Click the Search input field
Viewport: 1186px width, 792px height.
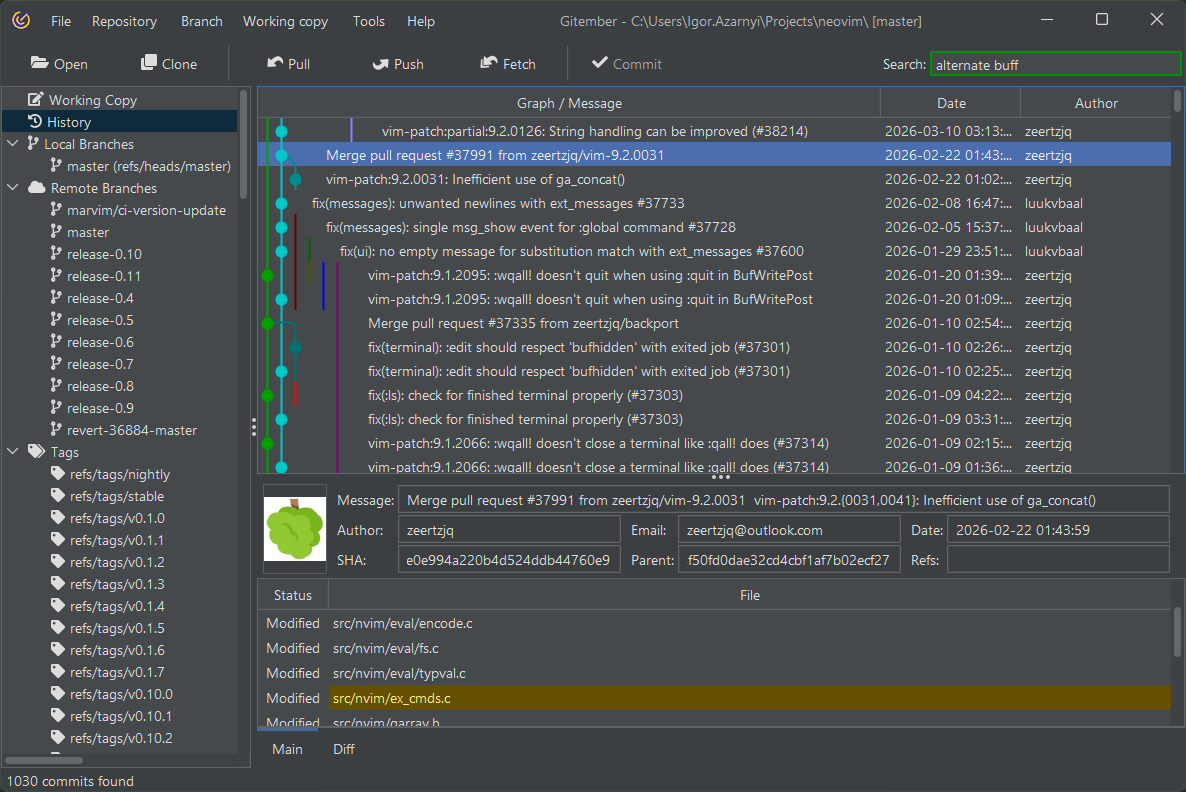click(x=1055, y=64)
